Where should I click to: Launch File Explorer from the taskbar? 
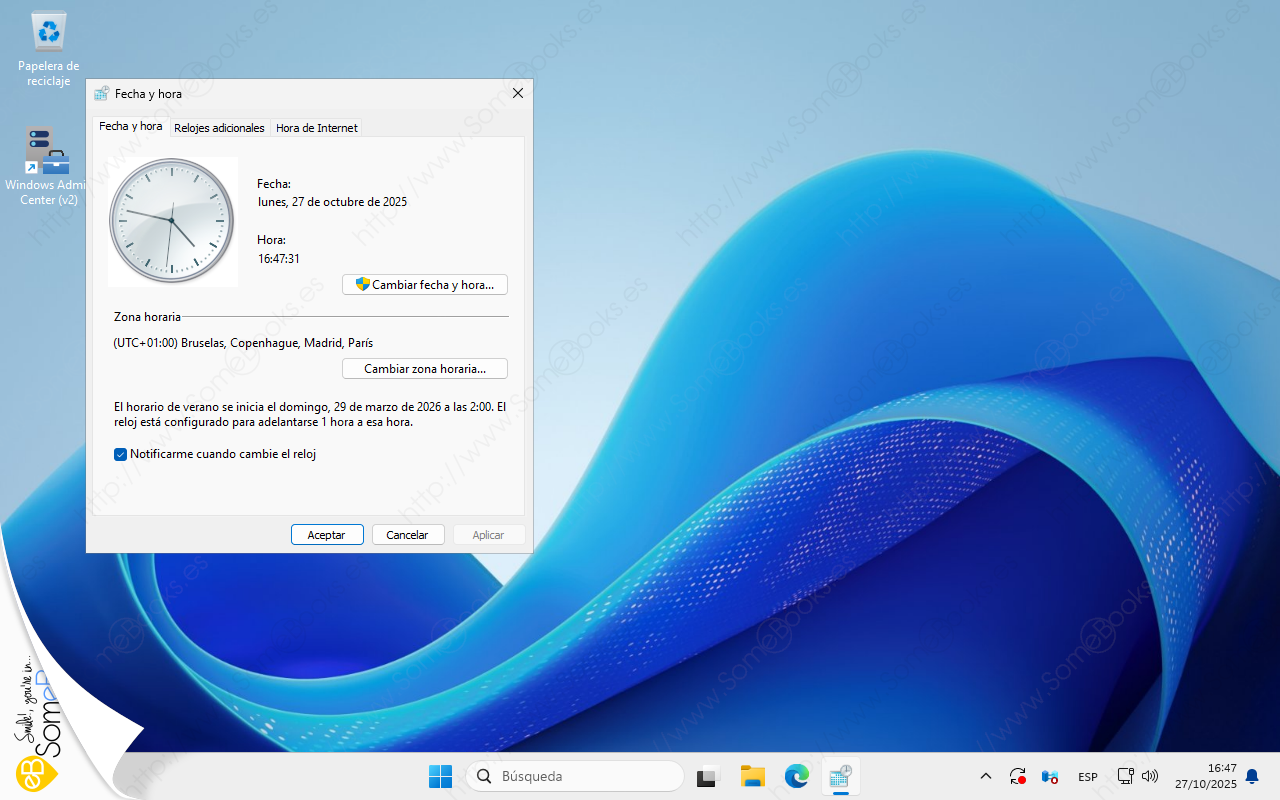pyautogui.click(x=752, y=776)
